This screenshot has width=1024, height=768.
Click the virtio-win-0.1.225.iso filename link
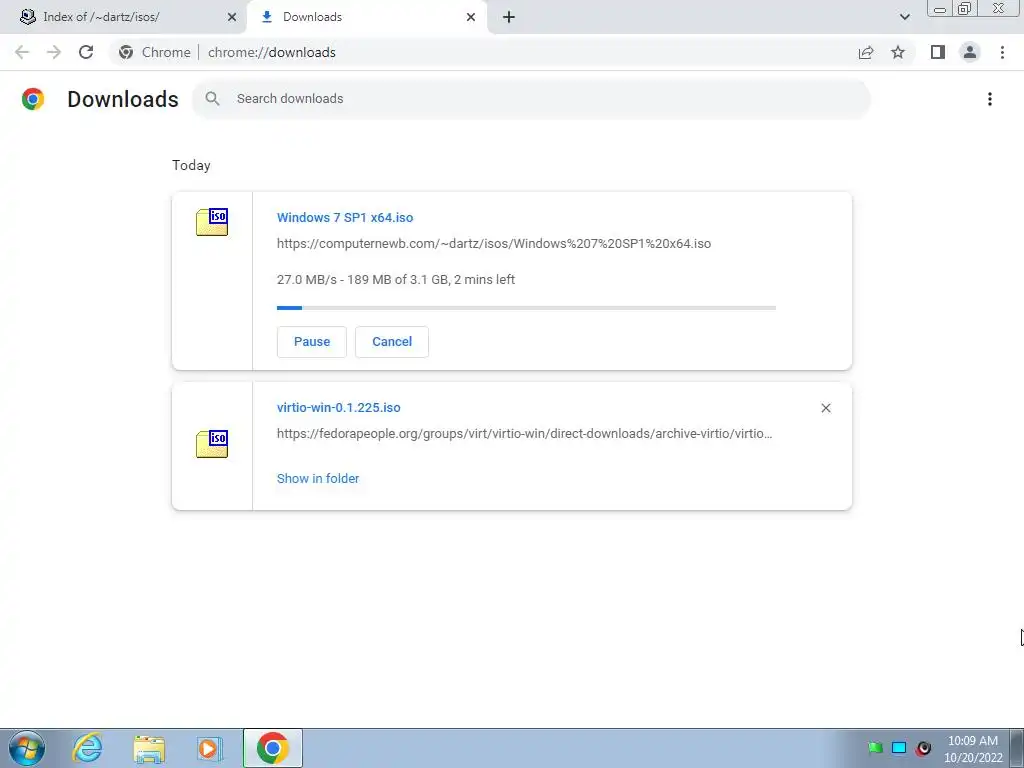pyautogui.click(x=338, y=408)
